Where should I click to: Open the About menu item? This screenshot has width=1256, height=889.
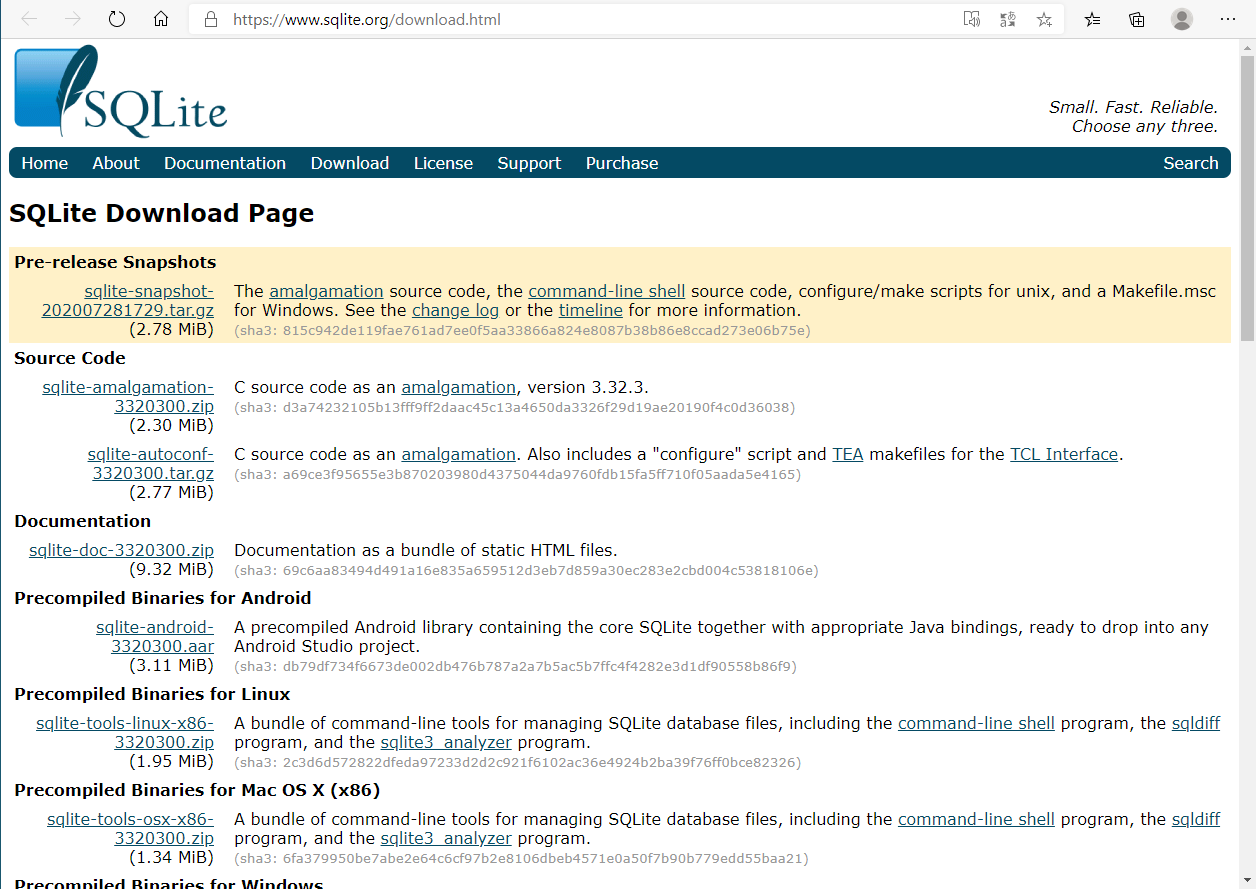(x=116, y=163)
